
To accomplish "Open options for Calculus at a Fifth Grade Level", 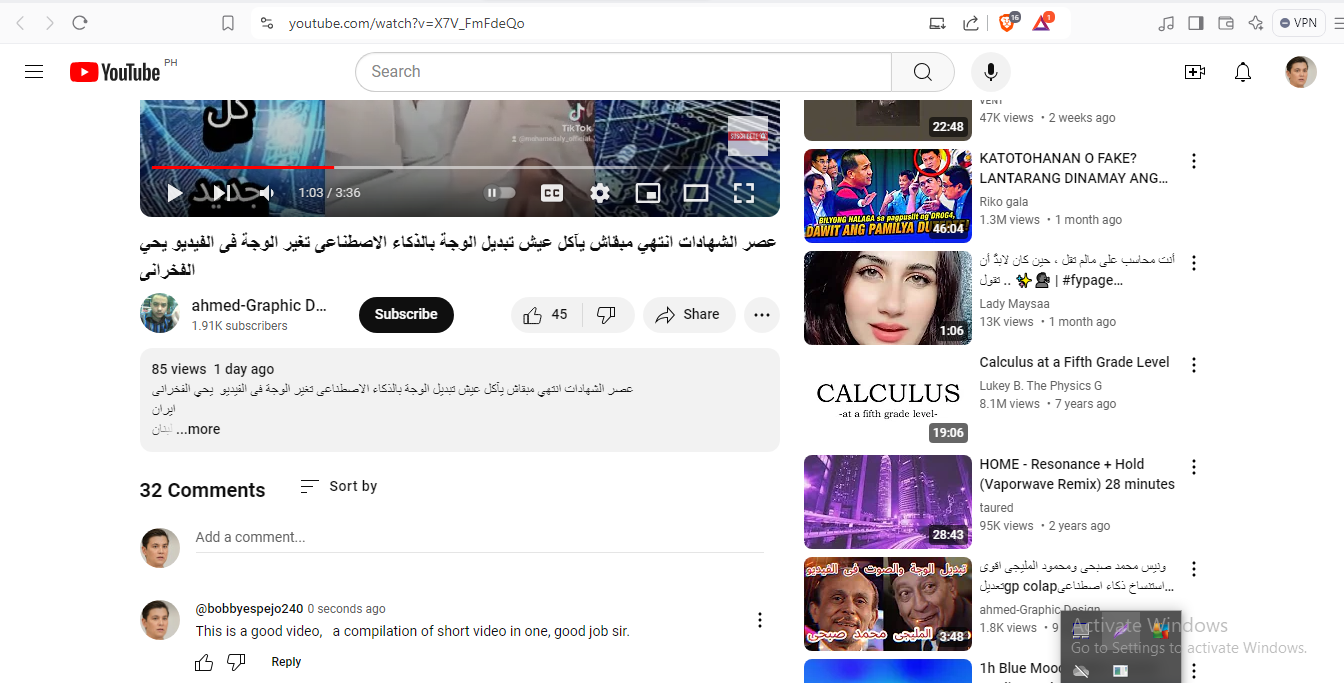I will (x=1193, y=365).
